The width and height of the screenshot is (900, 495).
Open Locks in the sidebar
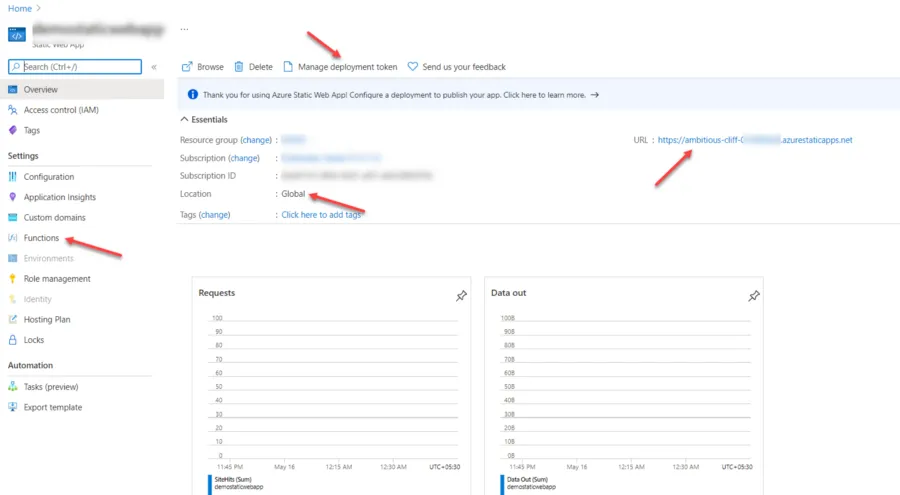click(34, 340)
